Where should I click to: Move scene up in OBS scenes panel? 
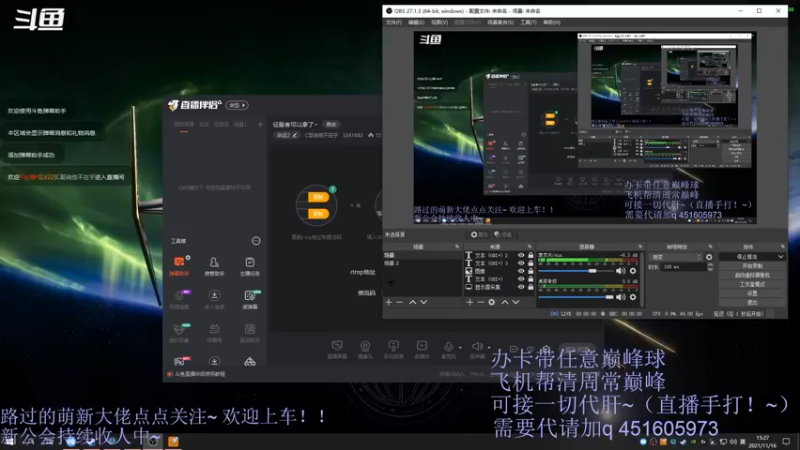[413, 303]
